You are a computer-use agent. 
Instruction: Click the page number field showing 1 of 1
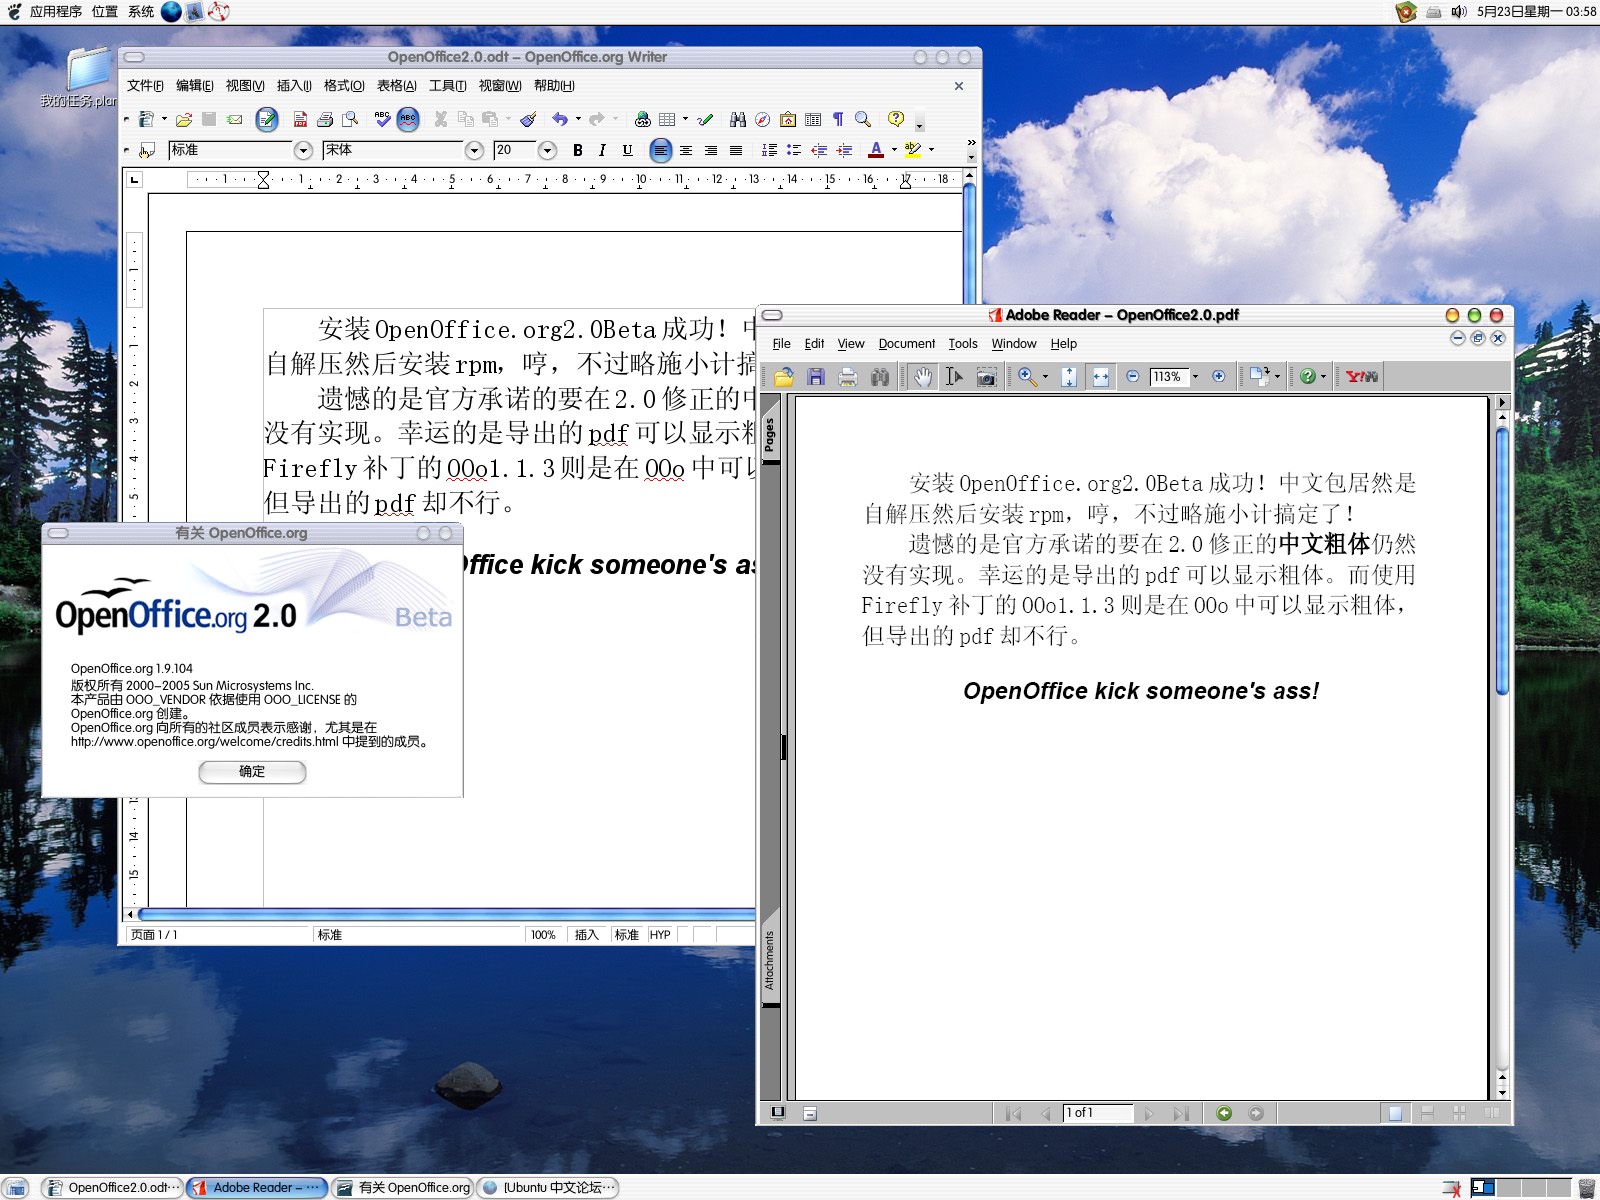(x=1098, y=1113)
